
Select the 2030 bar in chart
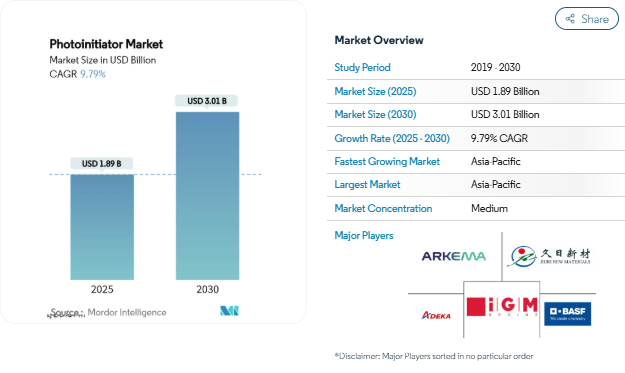208,196
